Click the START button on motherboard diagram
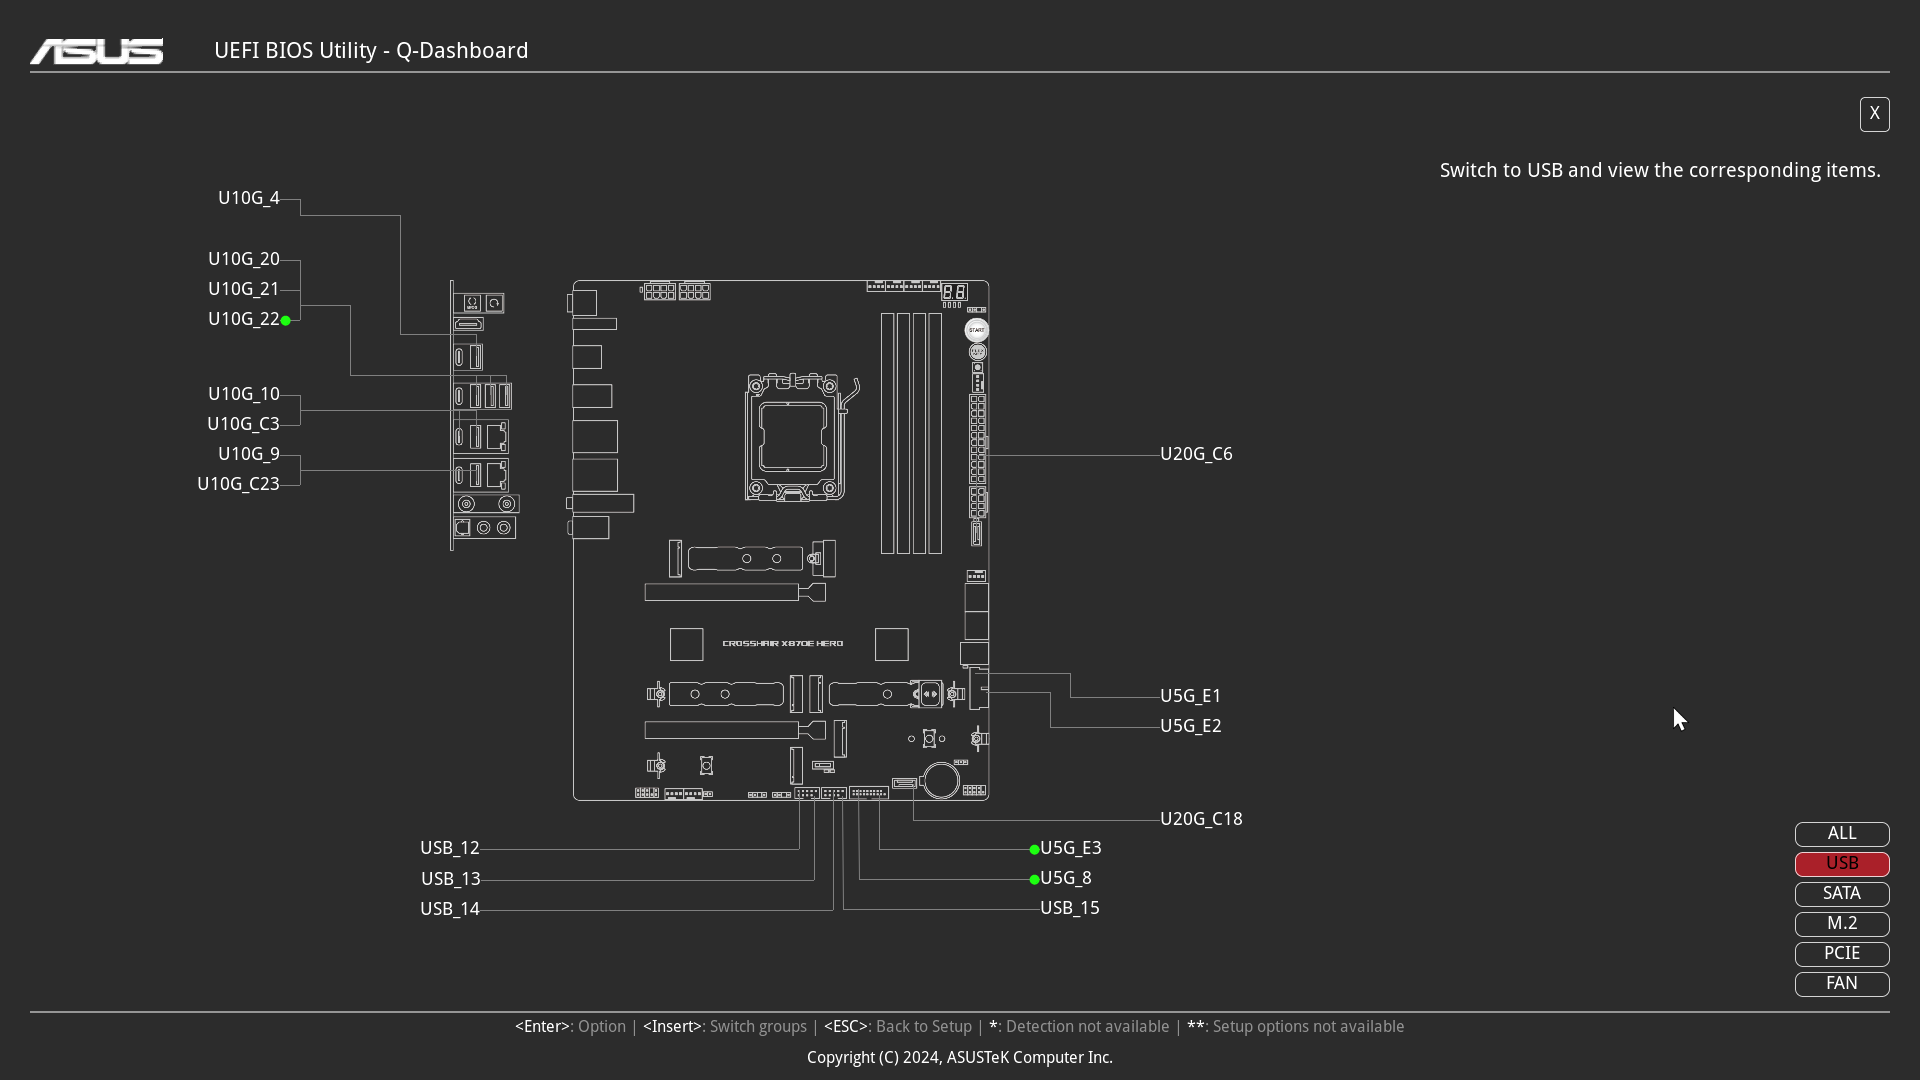 pyautogui.click(x=977, y=329)
